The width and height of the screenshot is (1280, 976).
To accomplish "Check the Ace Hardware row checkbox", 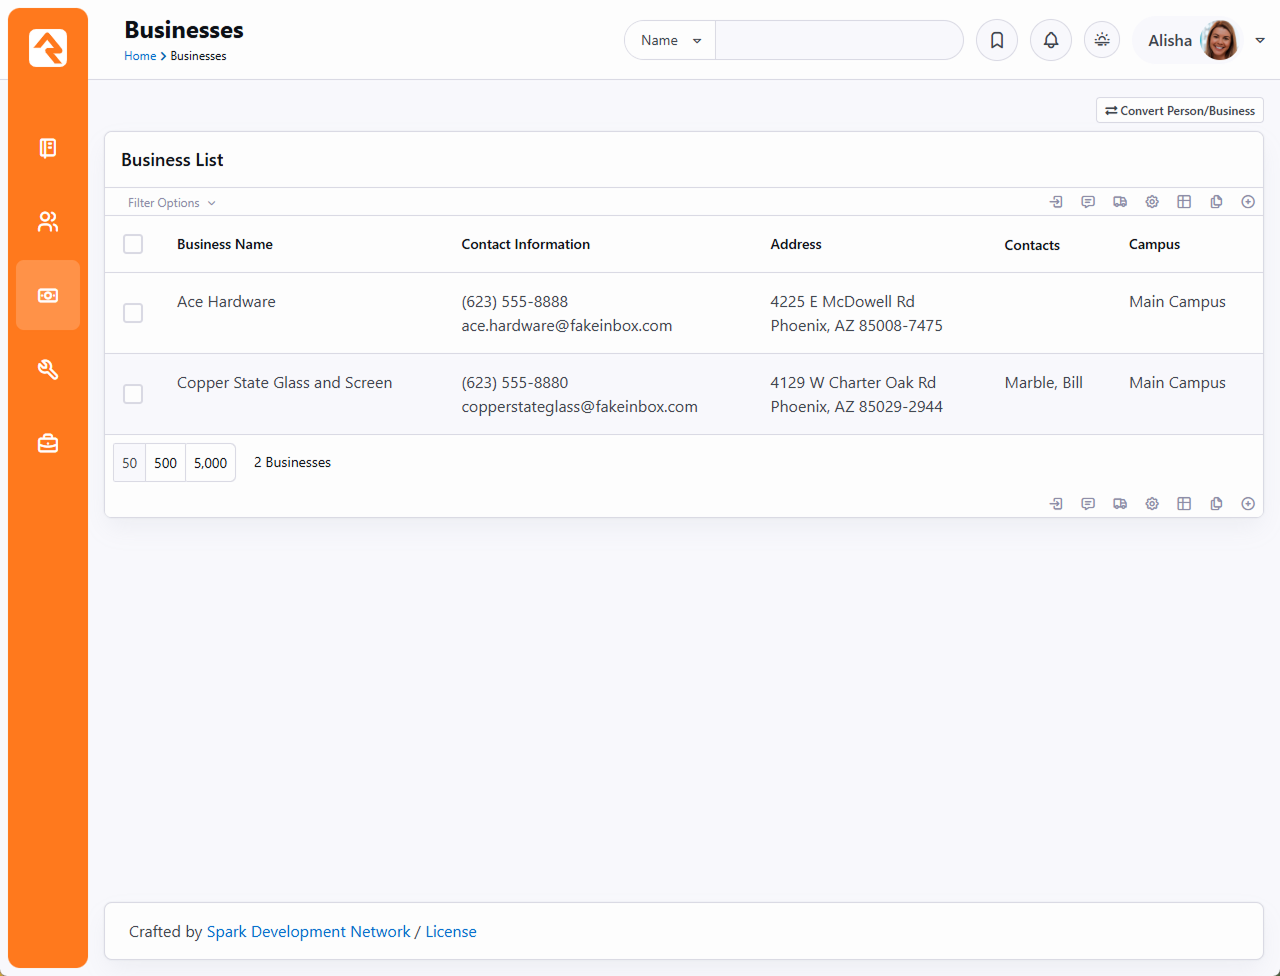I will 133,313.
